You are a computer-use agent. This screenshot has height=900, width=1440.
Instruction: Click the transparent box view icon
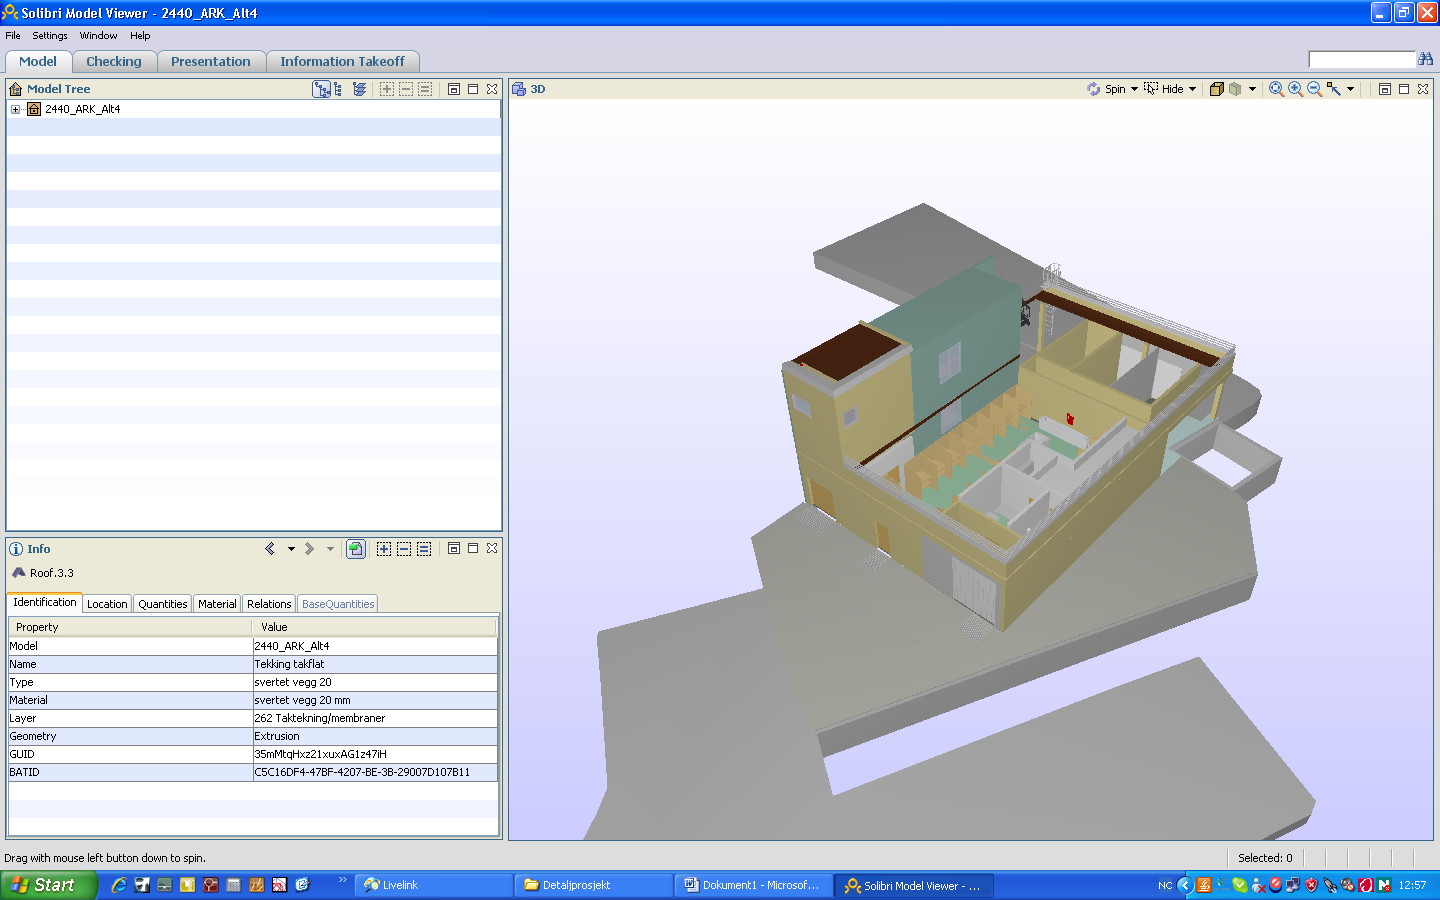[1235, 89]
